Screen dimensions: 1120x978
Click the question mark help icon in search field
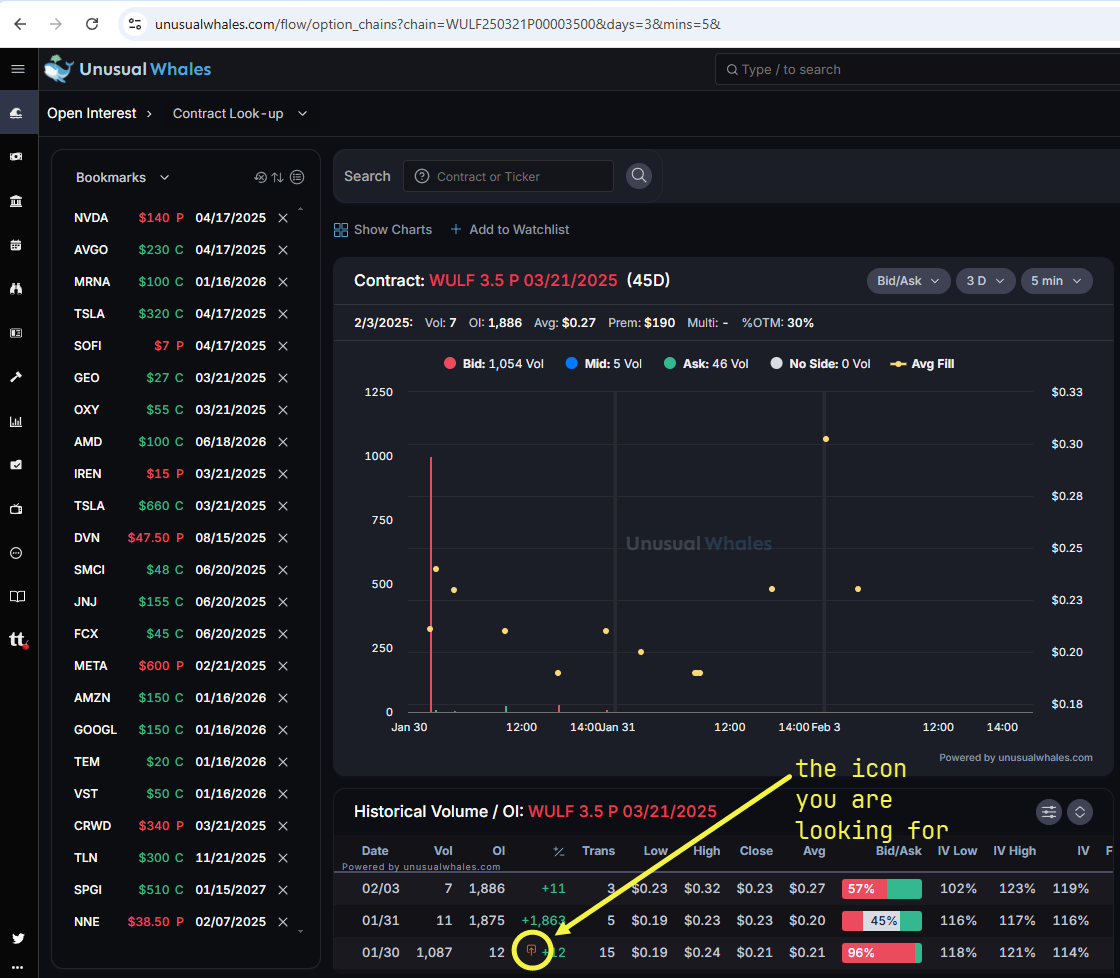[422, 176]
